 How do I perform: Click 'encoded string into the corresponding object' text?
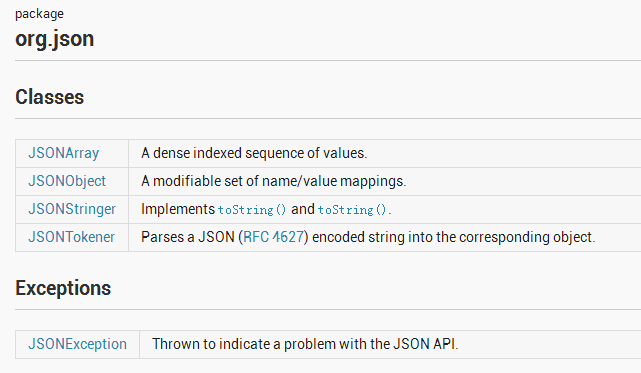(x=453, y=237)
